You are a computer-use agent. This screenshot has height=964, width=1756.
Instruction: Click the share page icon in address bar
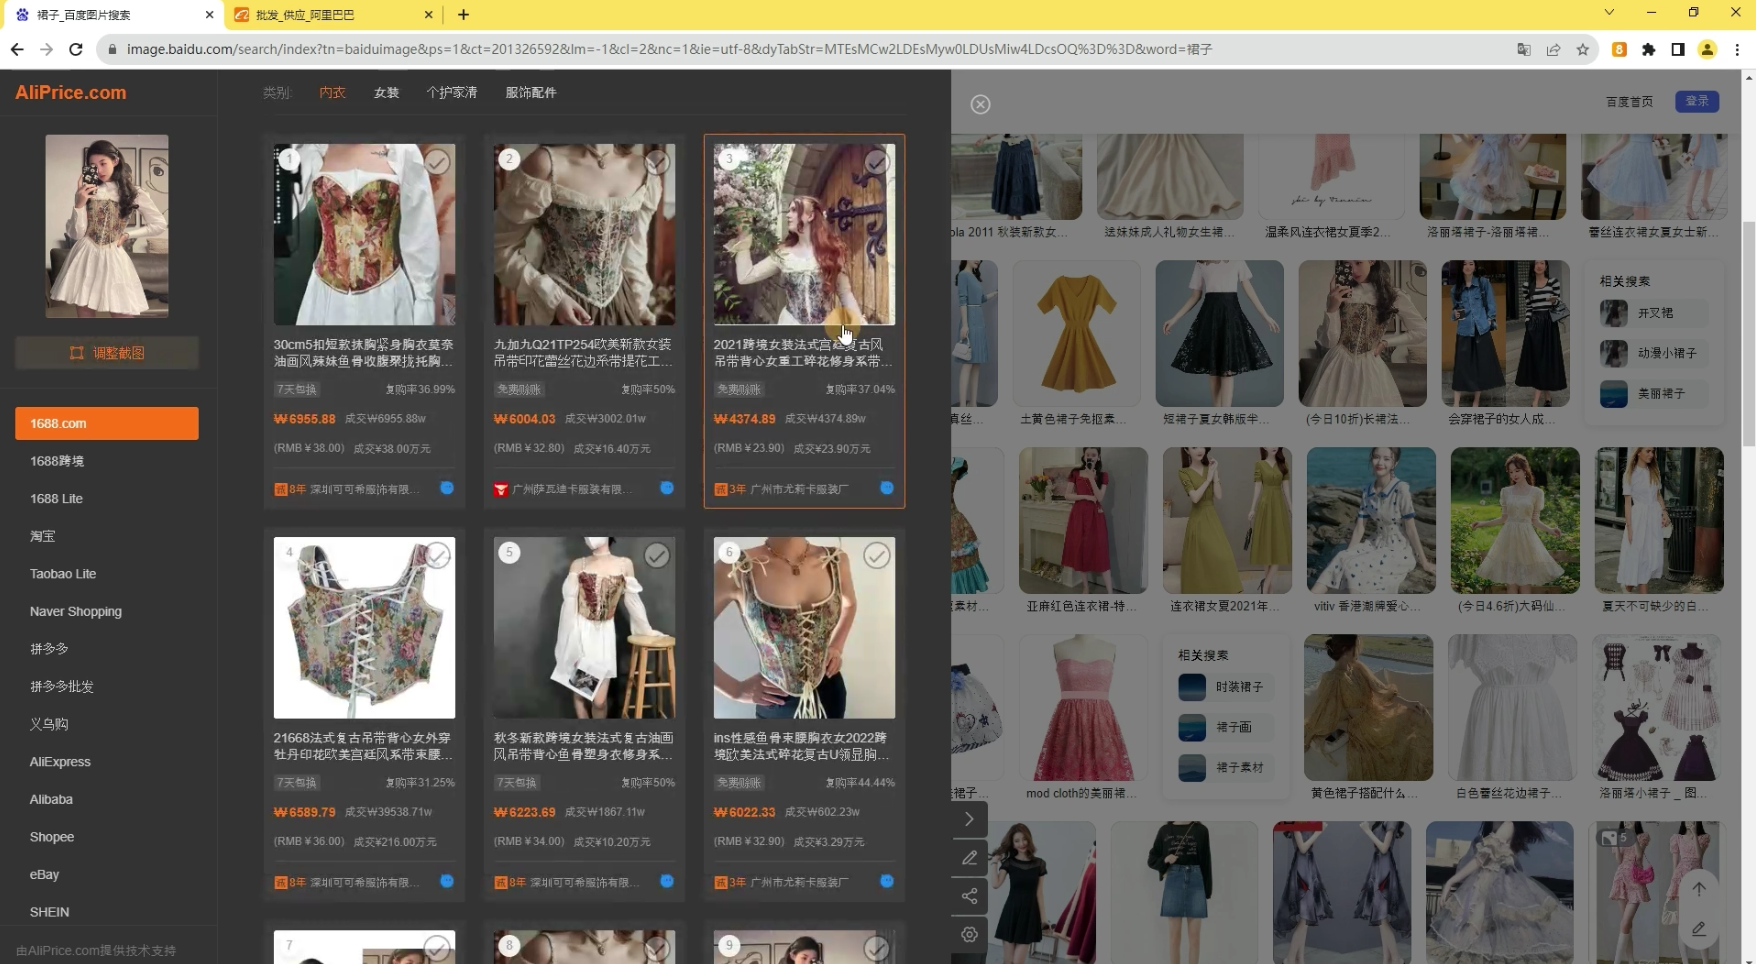pyautogui.click(x=1553, y=49)
